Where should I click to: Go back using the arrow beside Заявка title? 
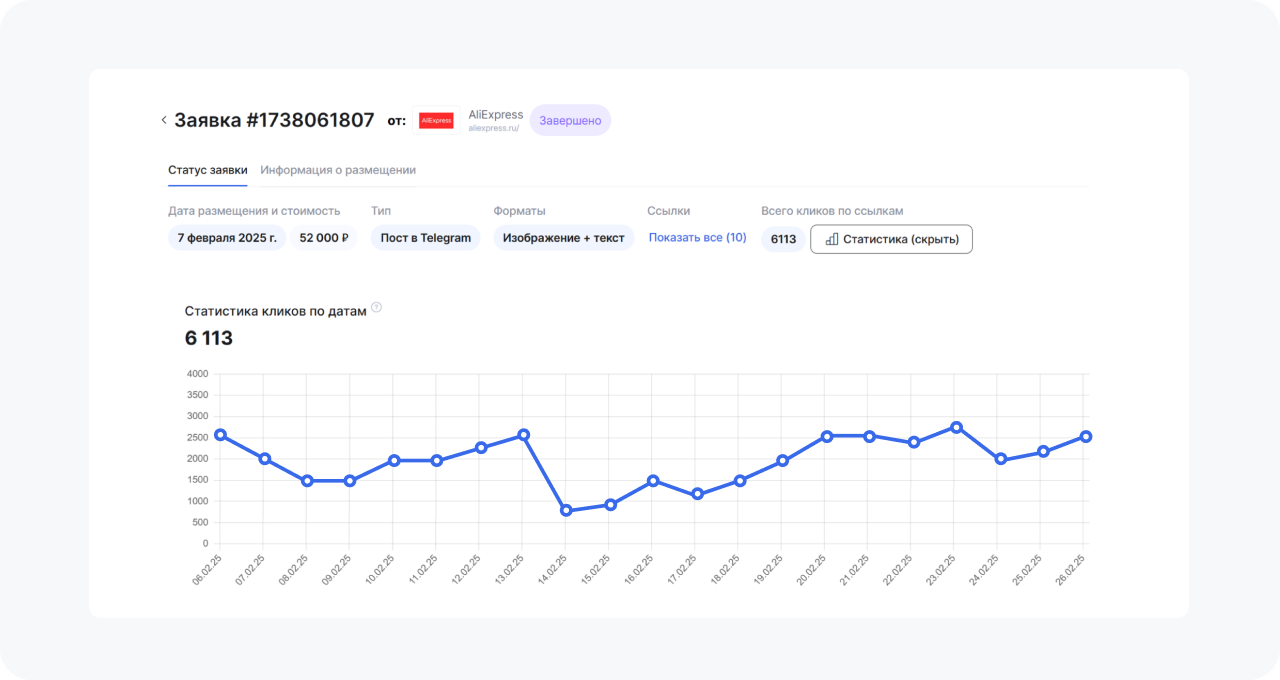[x=164, y=120]
